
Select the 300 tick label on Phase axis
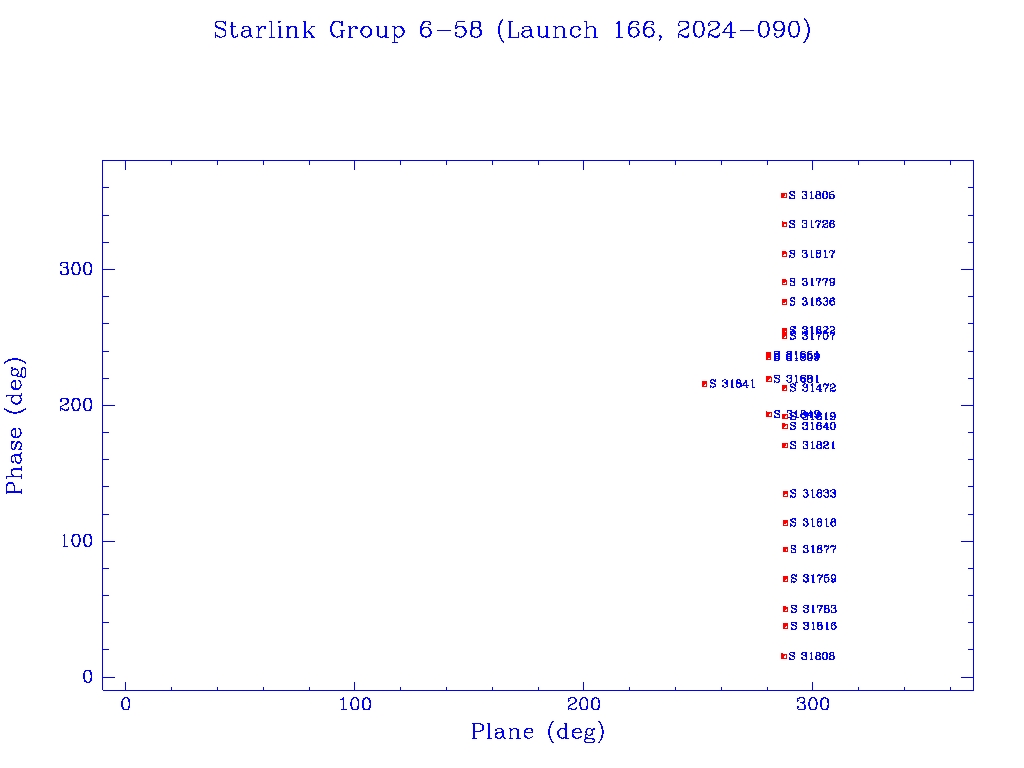click(76, 269)
